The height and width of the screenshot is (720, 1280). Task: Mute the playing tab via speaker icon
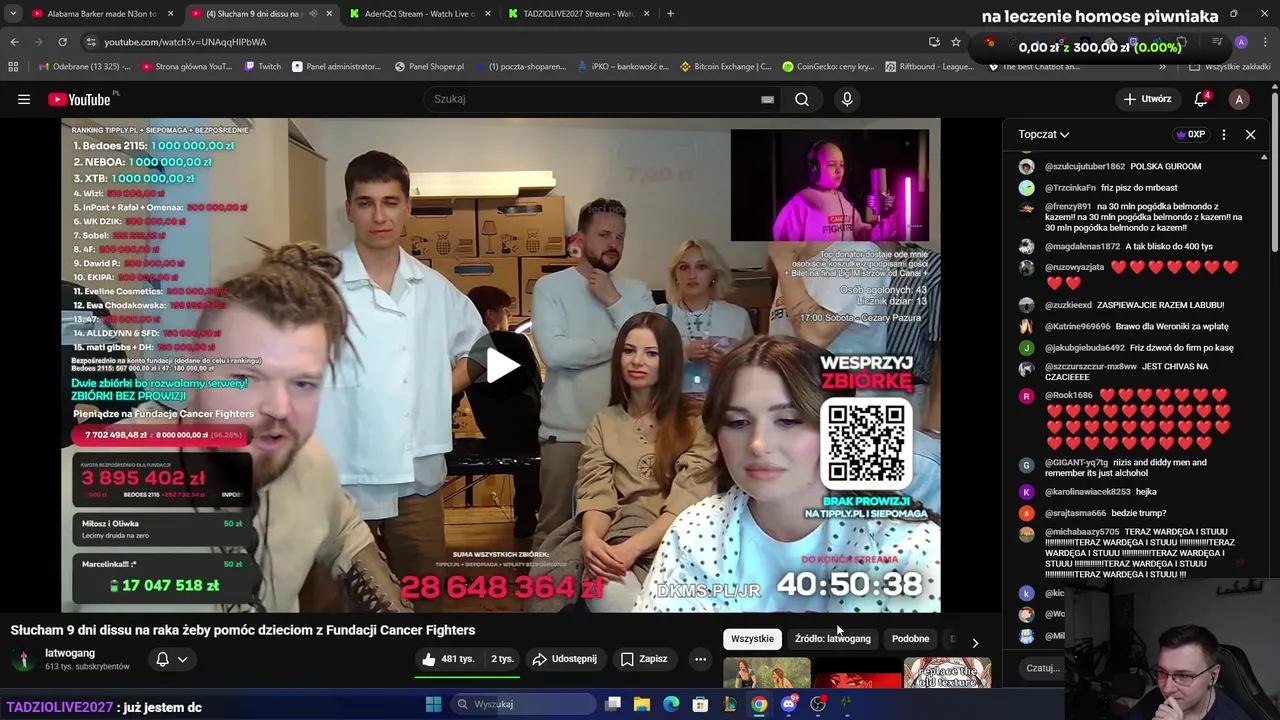[314, 14]
